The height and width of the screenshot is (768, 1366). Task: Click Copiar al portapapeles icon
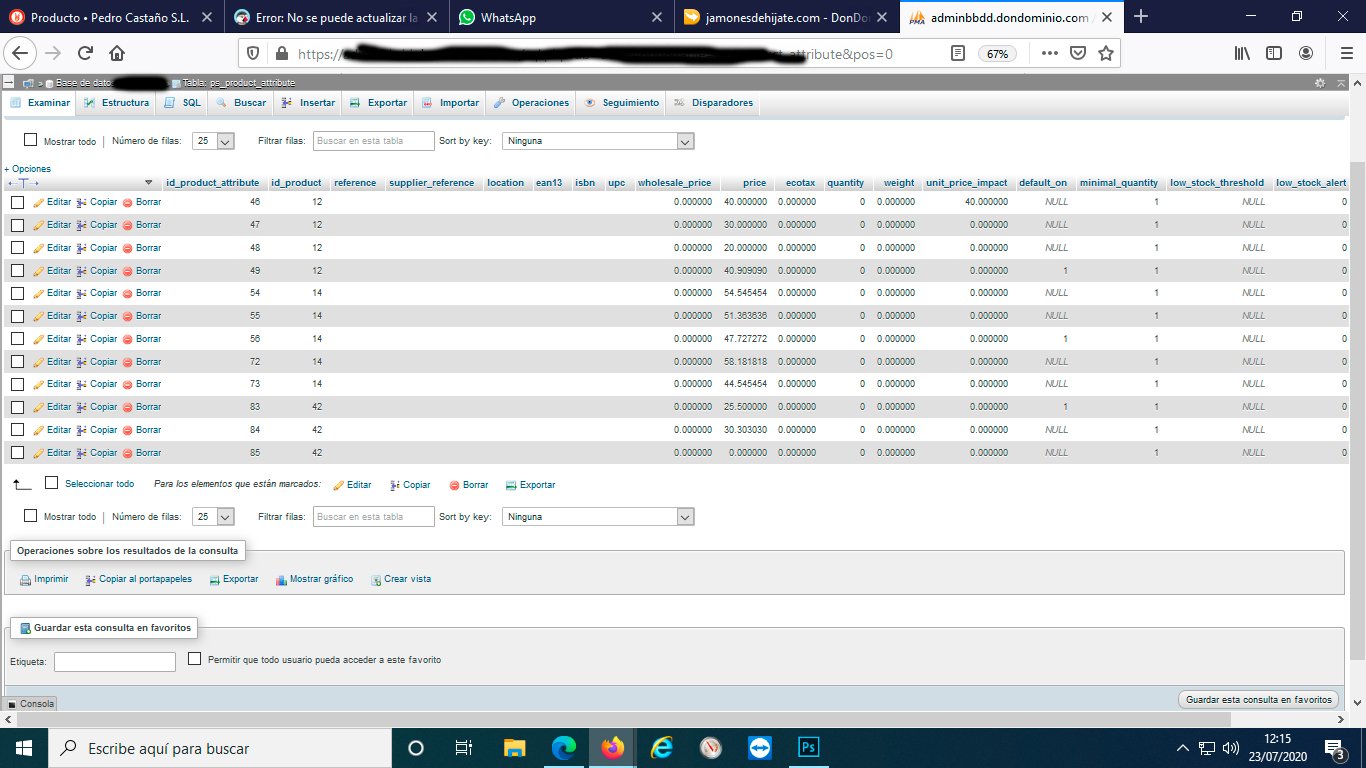pos(90,580)
